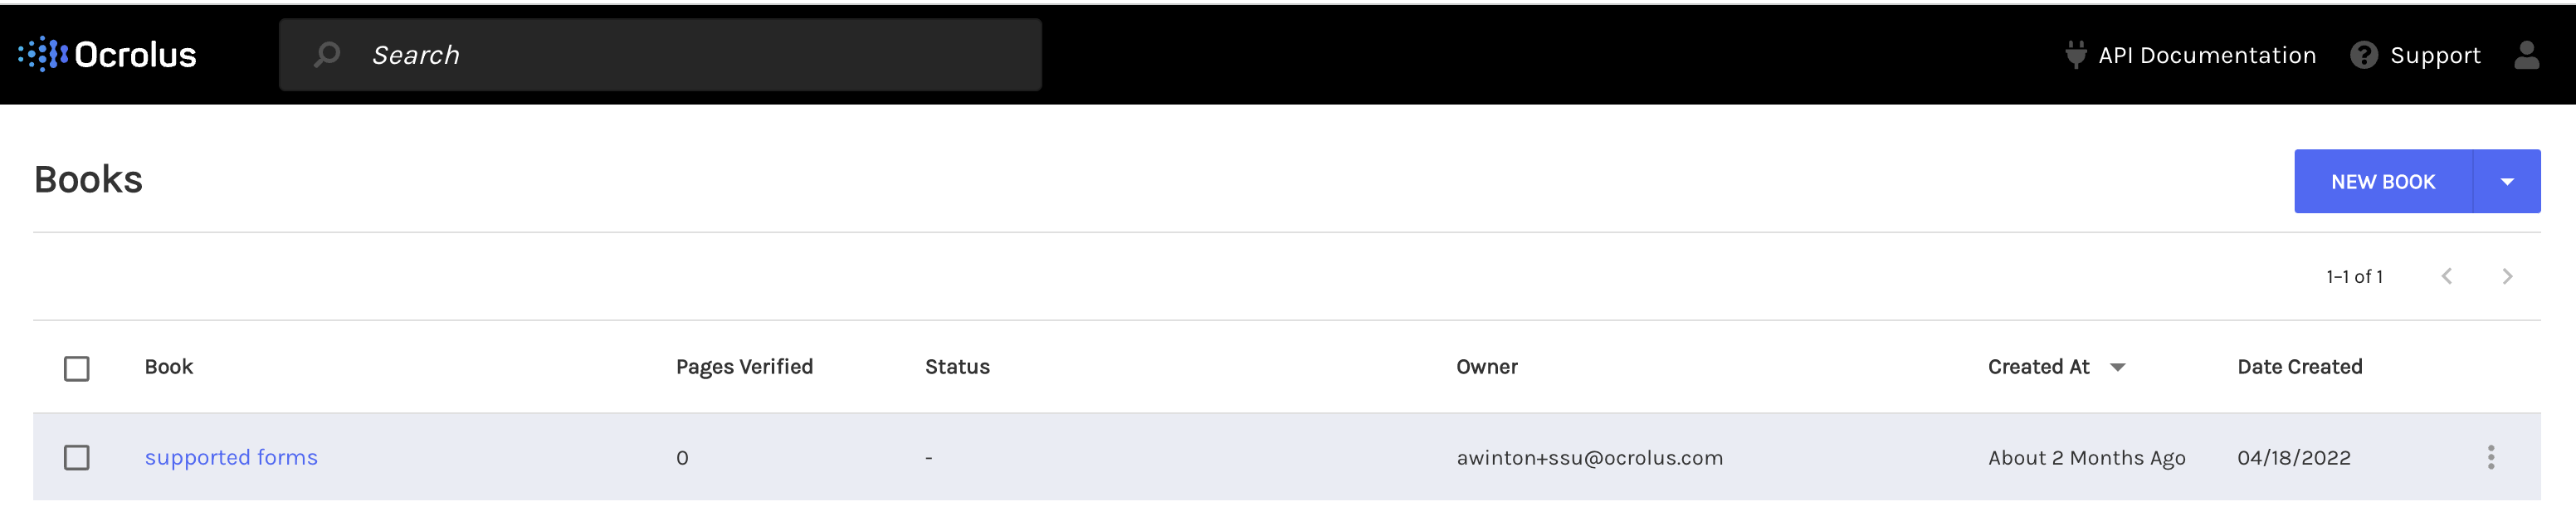This screenshot has width=2576, height=531.
Task: Click the Created At sort arrow
Action: 2118,367
